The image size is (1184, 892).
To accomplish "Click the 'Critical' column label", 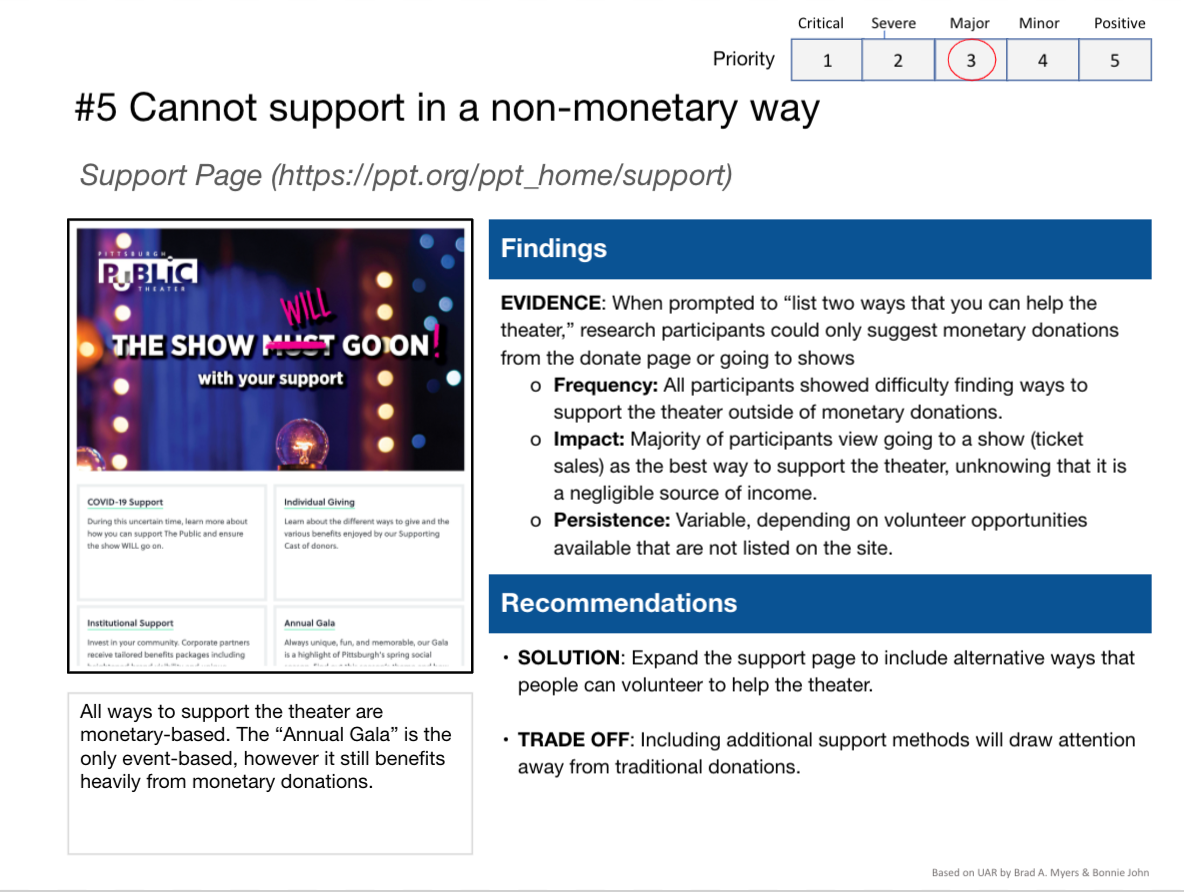I will 821,23.
